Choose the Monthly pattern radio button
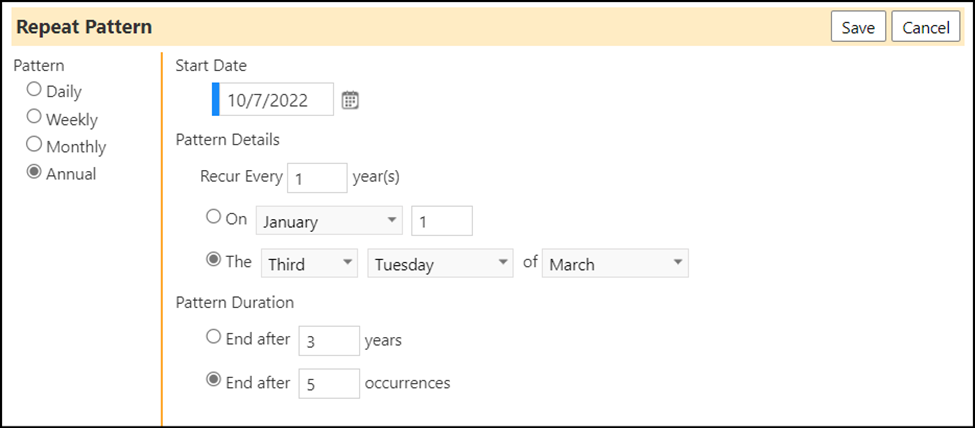 [34, 144]
